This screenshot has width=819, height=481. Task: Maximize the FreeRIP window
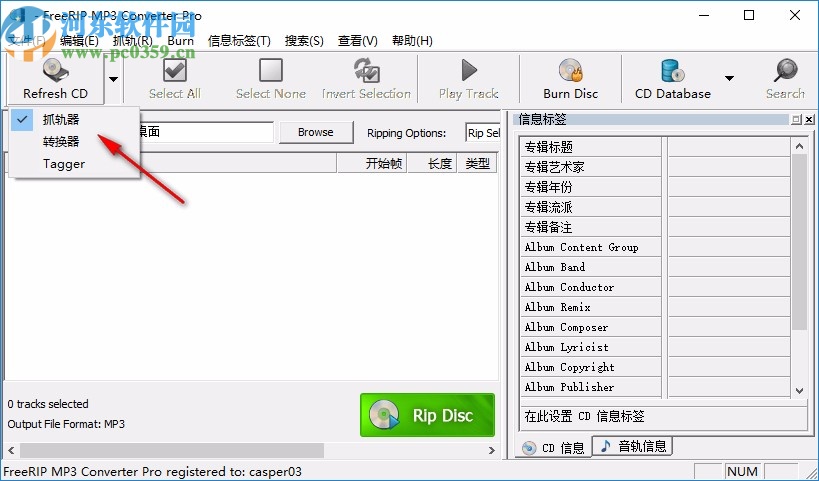tap(749, 15)
